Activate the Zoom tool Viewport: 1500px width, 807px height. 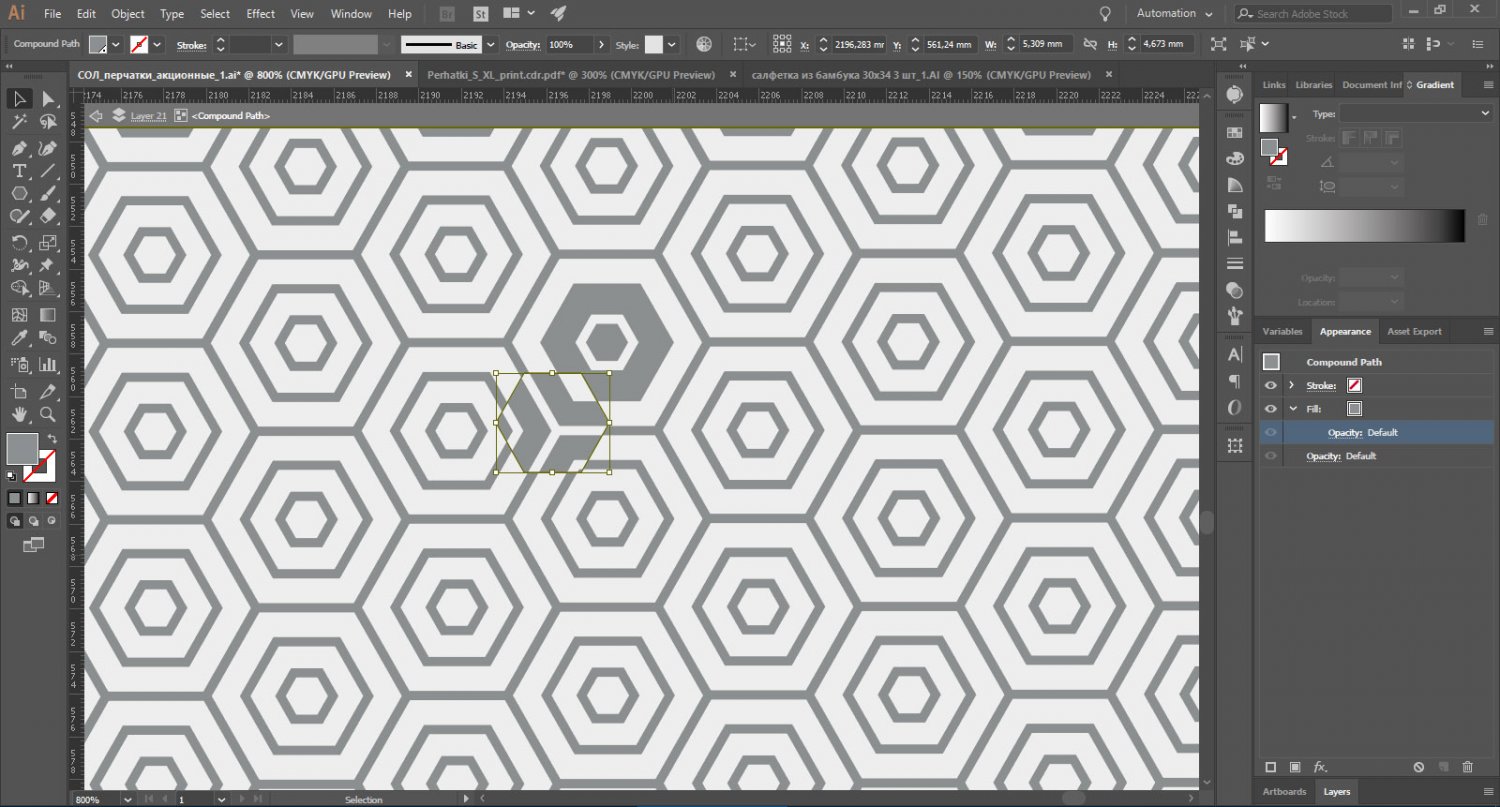tap(47, 414)
